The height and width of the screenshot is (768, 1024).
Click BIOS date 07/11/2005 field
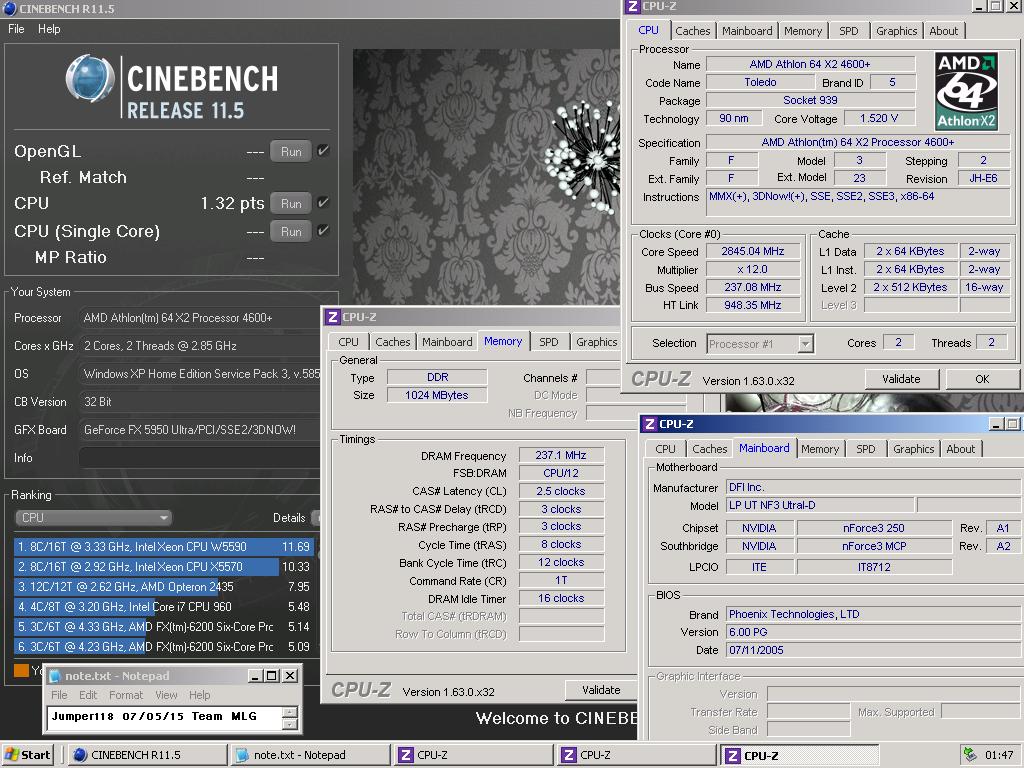coord(872,650)
